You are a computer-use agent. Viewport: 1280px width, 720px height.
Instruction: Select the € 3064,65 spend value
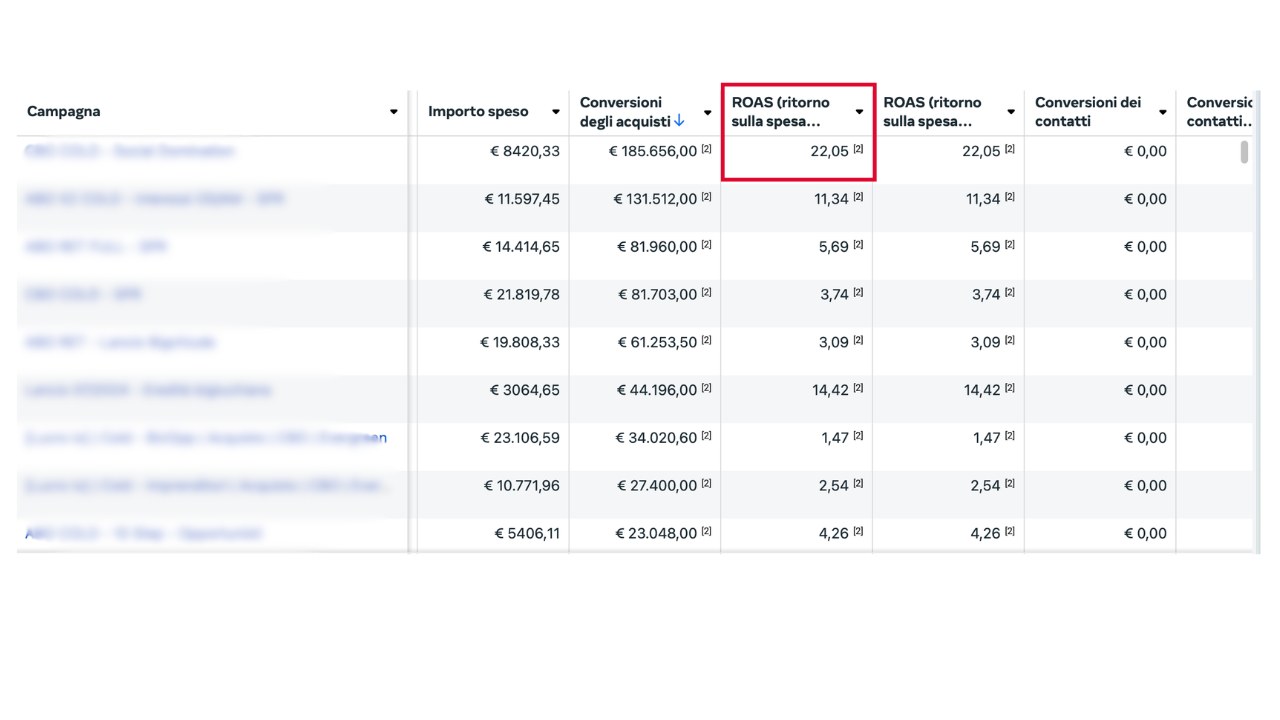[x=525, y=390]
